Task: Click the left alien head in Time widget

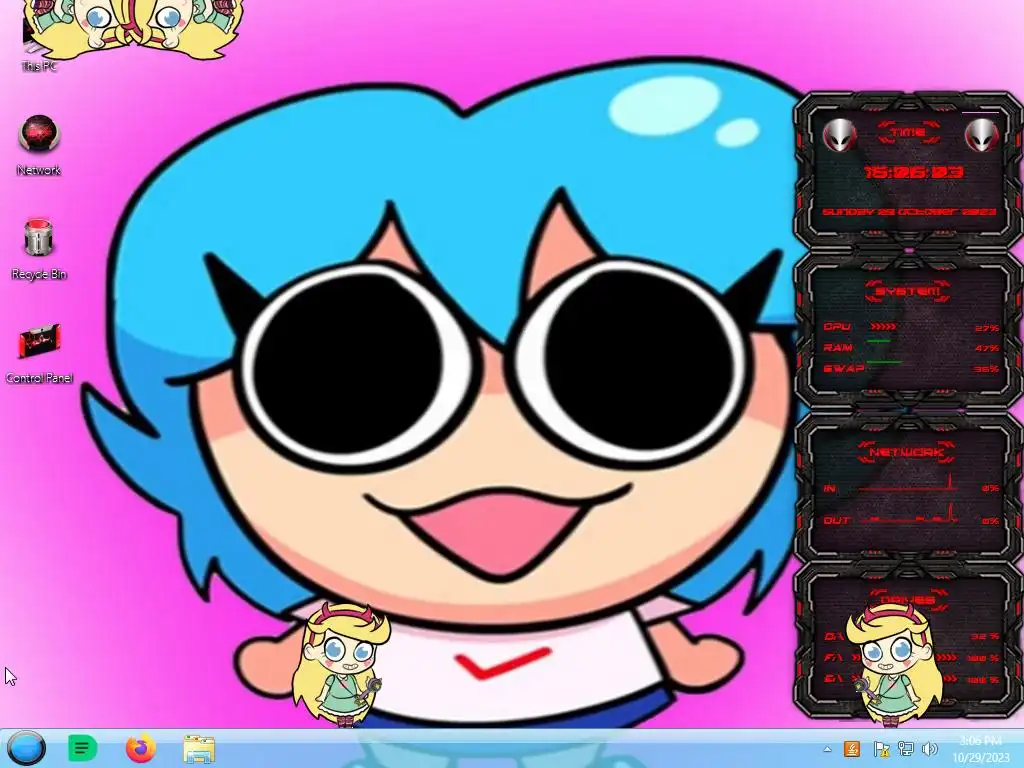Action: click(840, 135)
